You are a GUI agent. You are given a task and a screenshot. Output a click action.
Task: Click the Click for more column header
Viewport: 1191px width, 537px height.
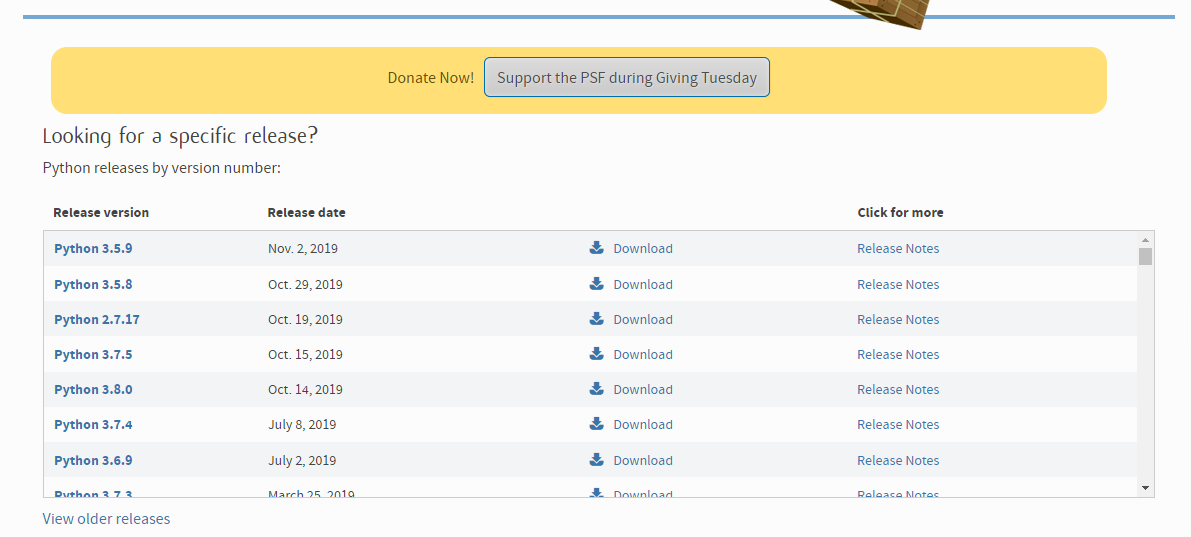(900, 212)
